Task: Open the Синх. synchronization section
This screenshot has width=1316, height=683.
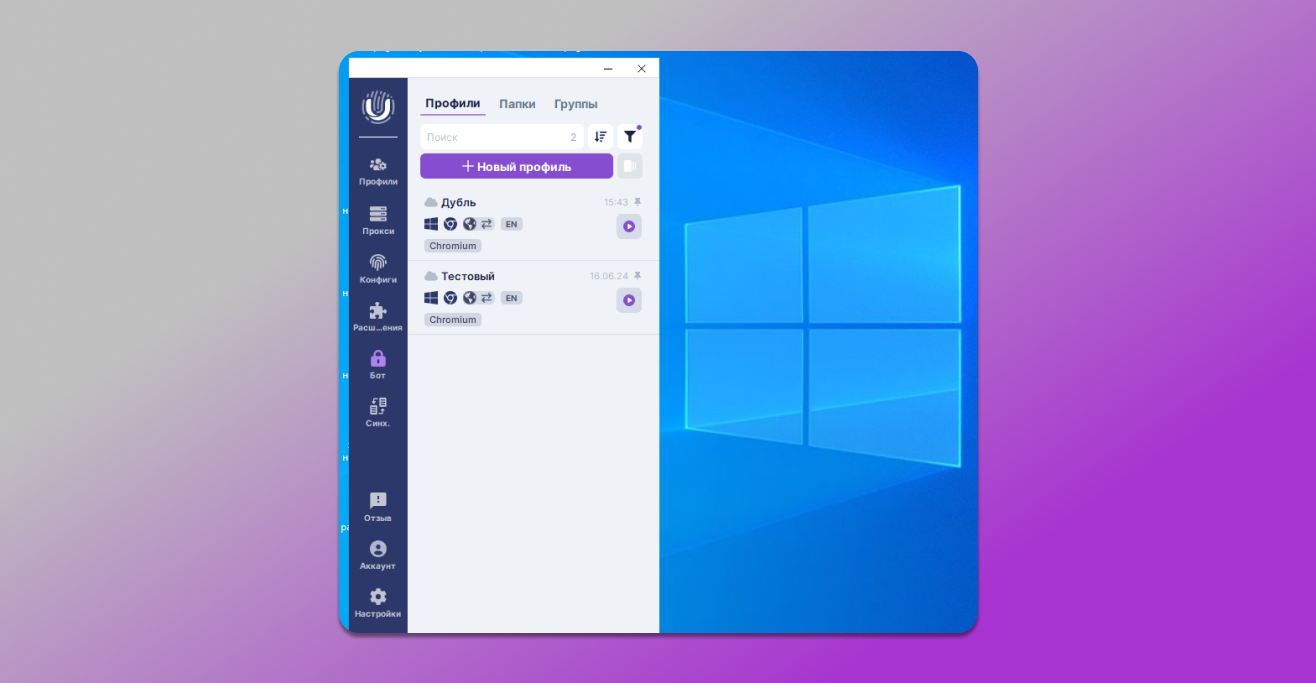Action: click(x=378, y=411)
